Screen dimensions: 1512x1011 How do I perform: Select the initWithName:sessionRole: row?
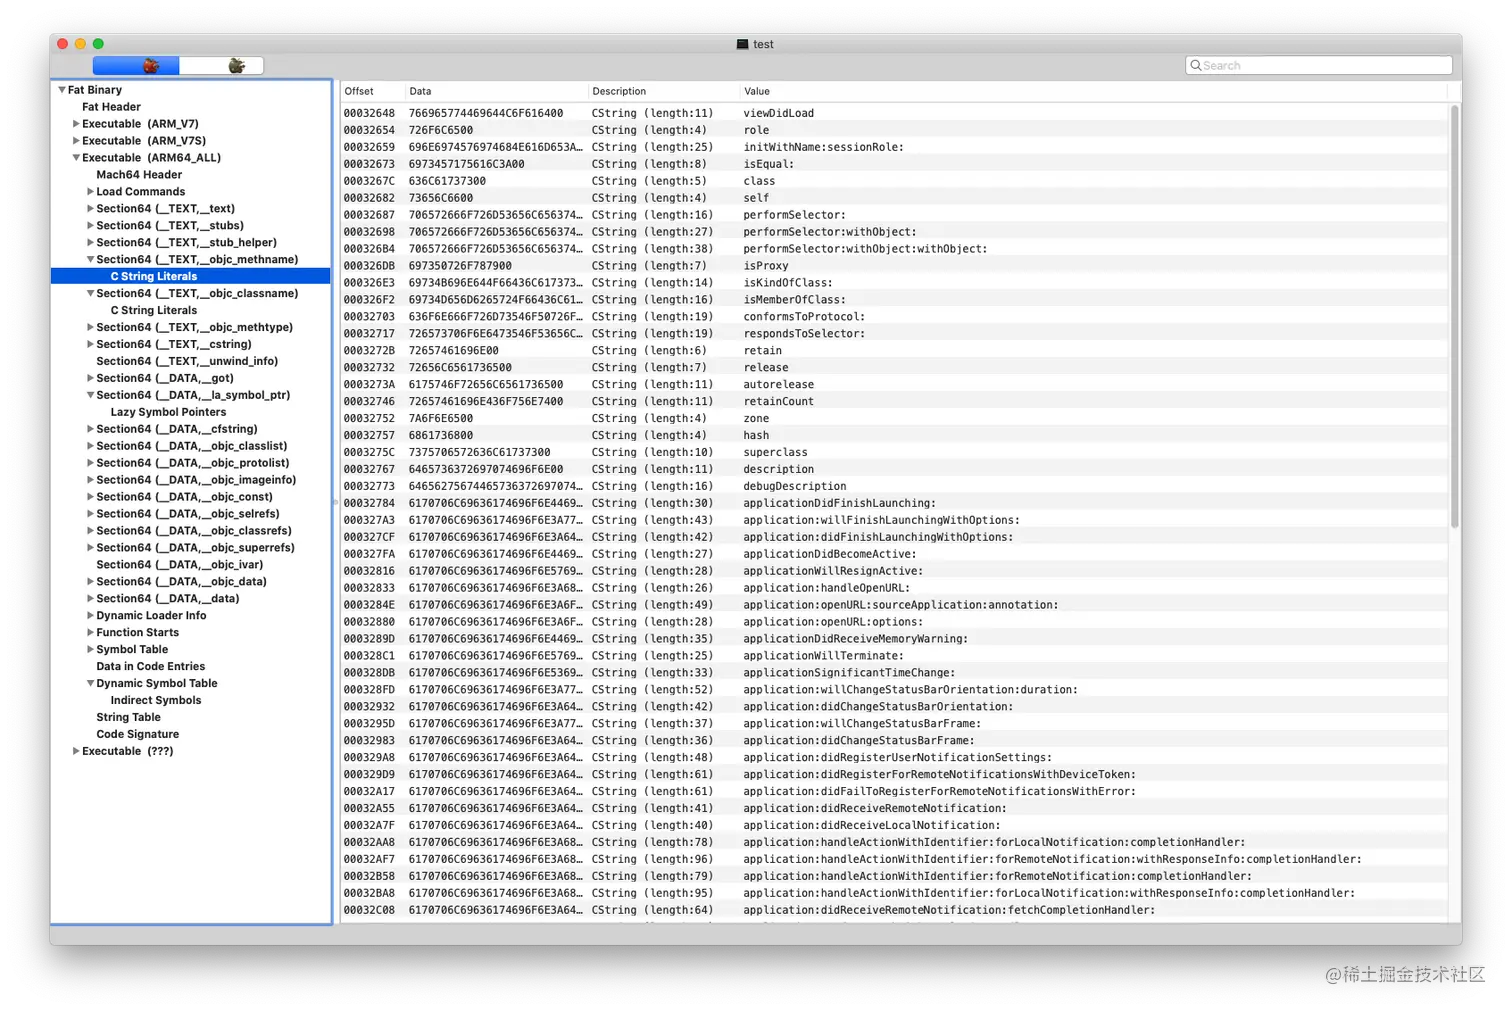(x=893, y=148)
